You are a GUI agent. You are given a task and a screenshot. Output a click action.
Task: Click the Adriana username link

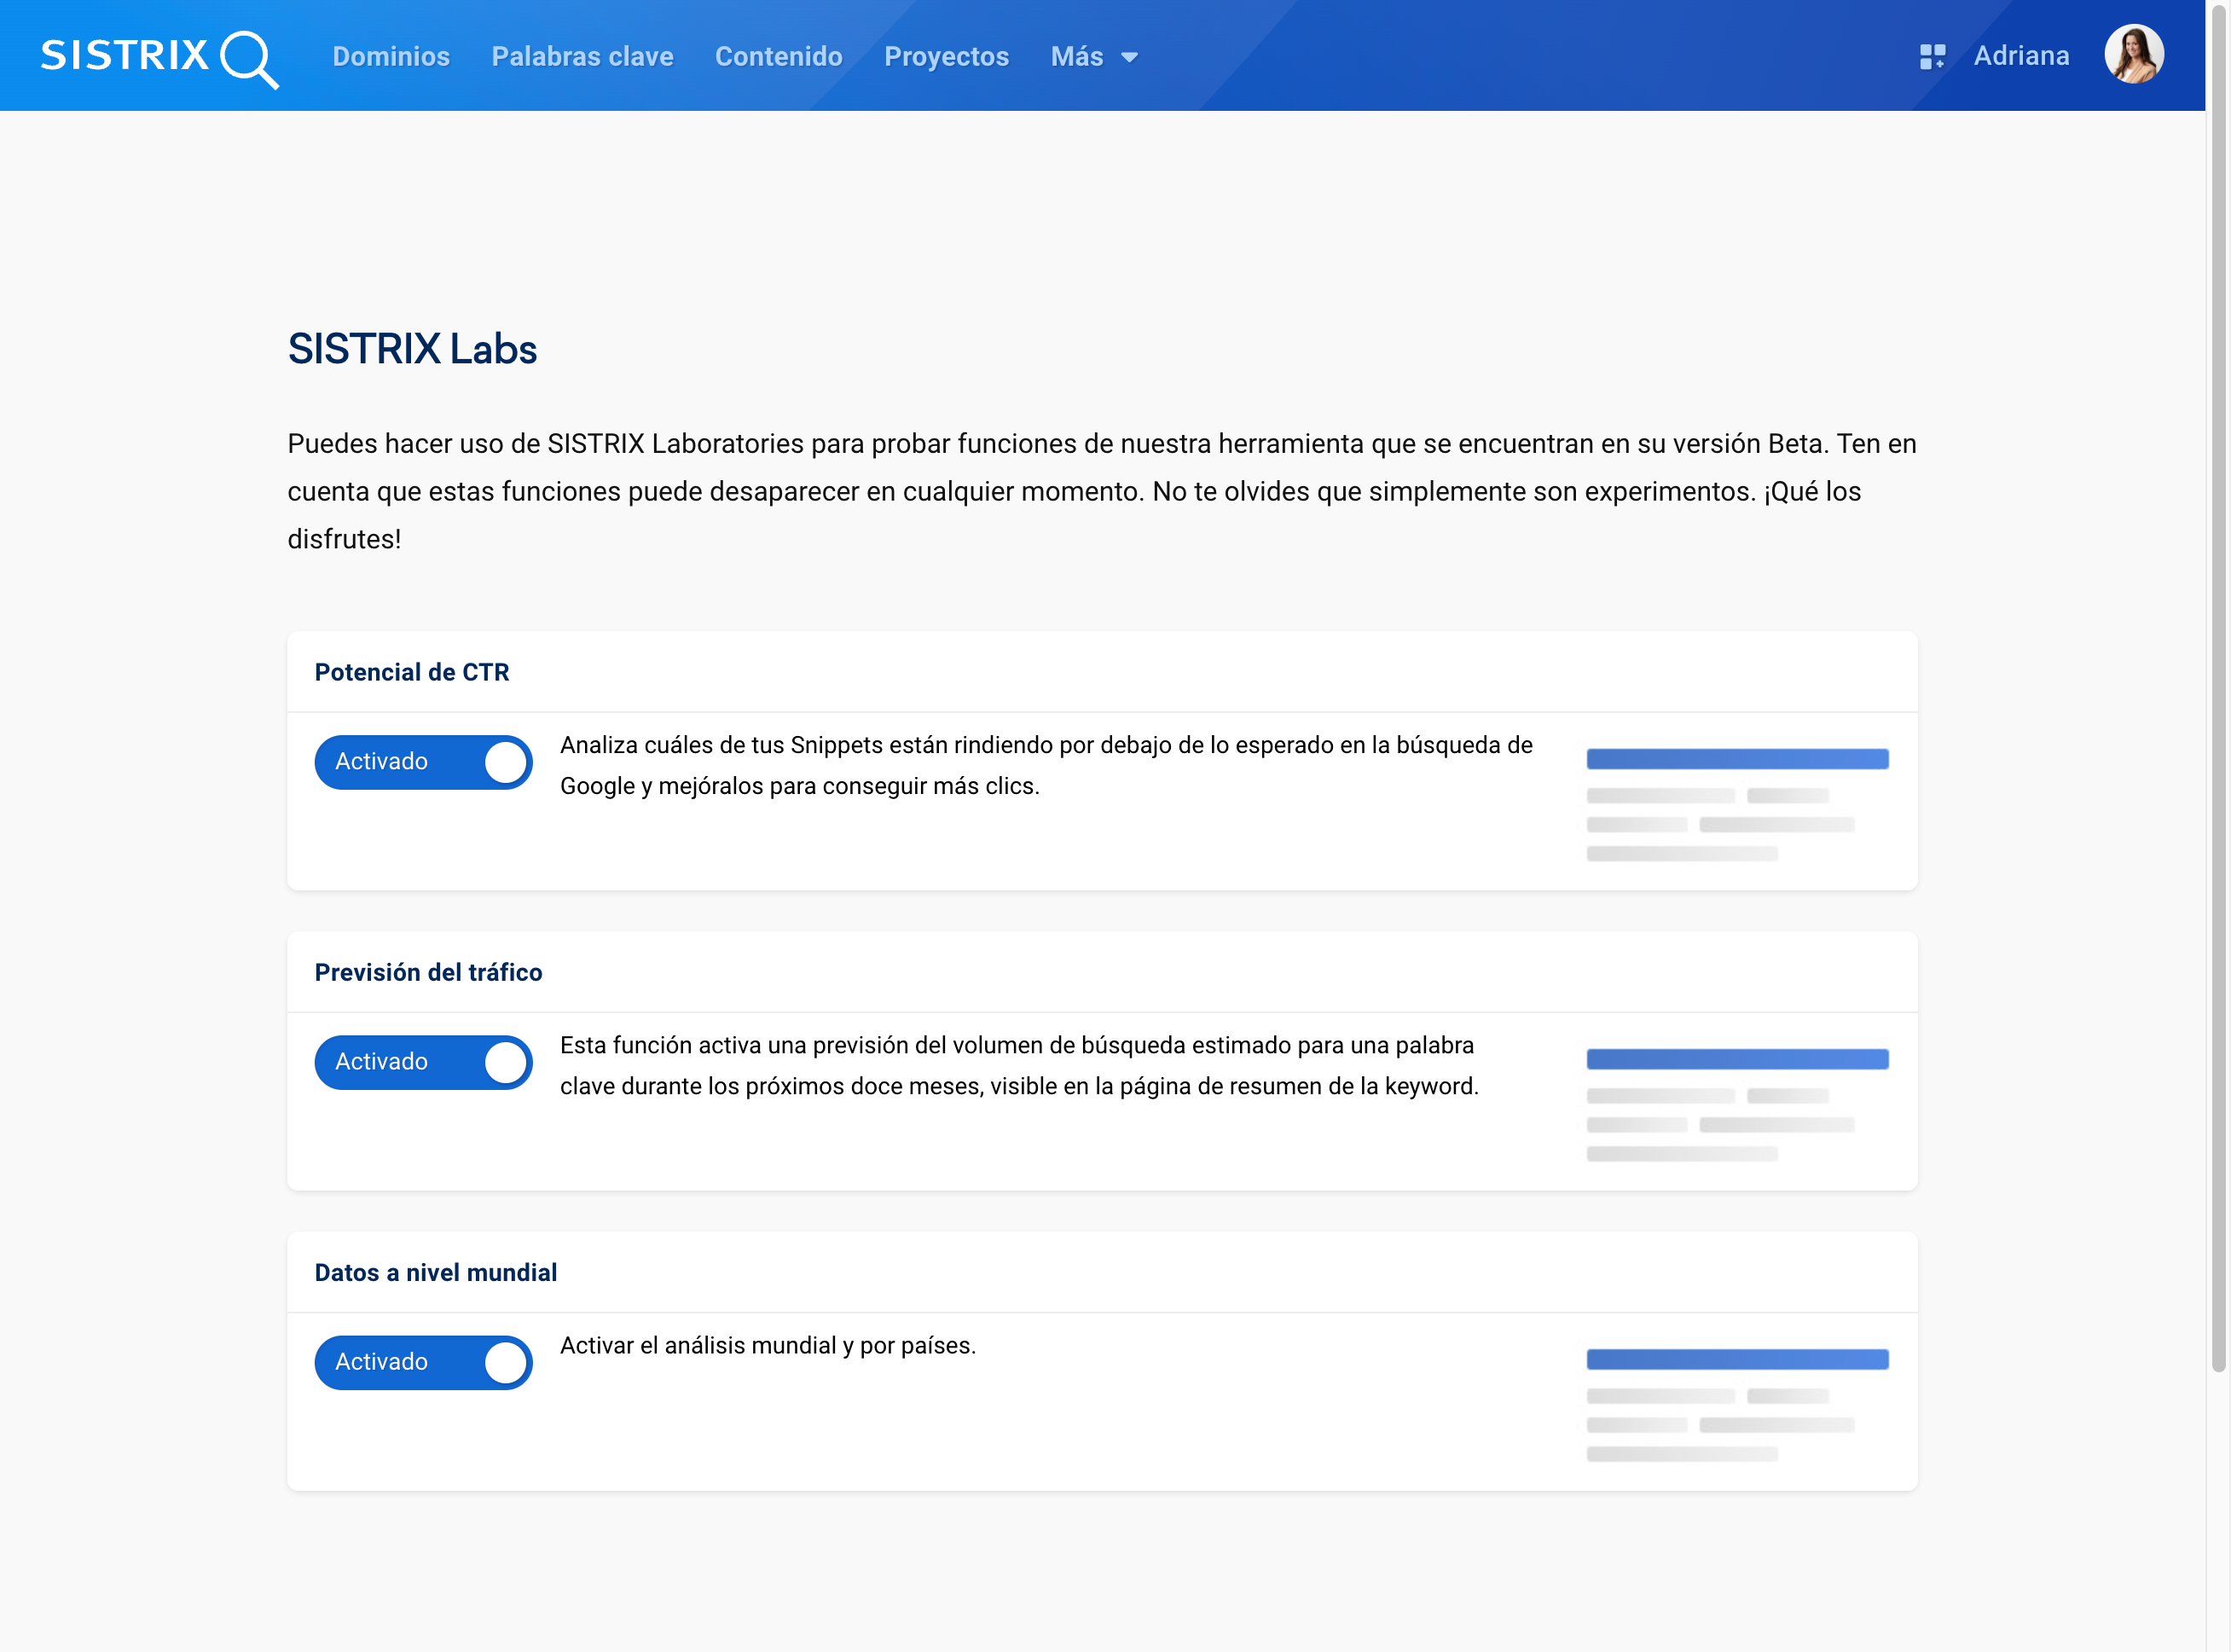click(x=2021, y=56)
